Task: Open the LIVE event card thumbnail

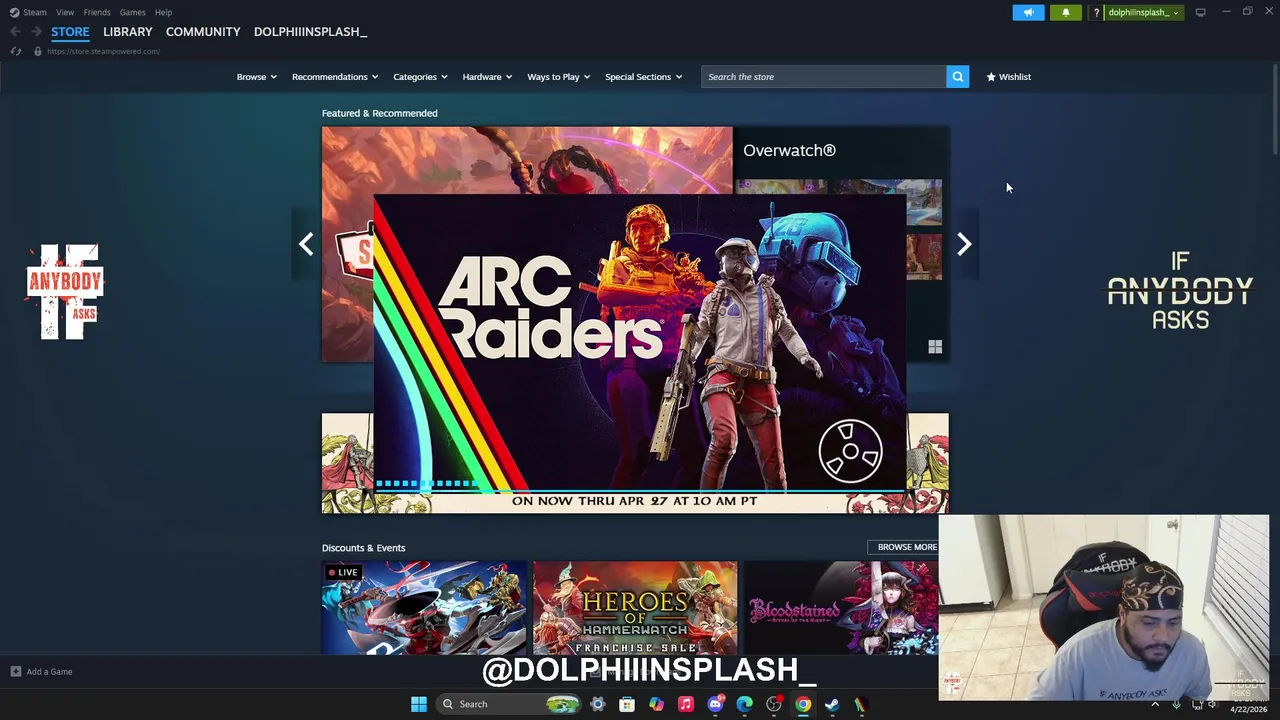Action: pyautogui.click(x=424, y=608)
